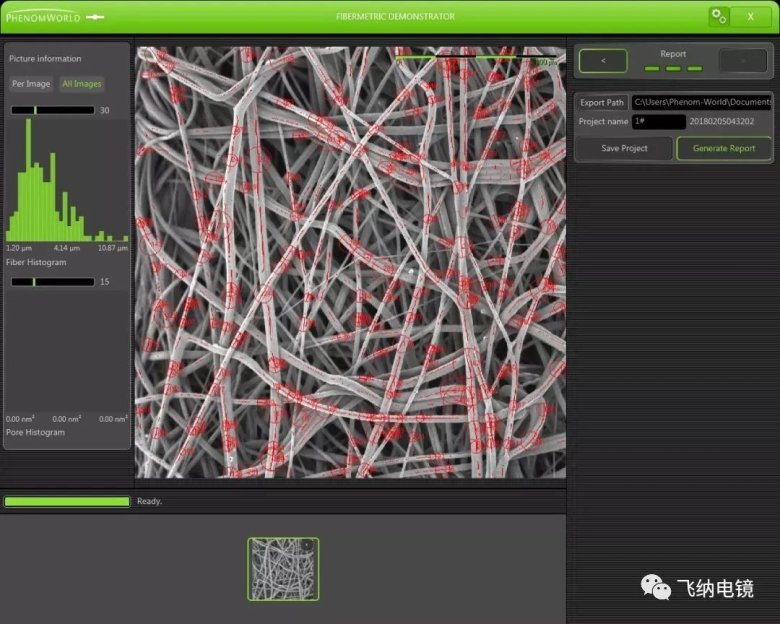Click the Project name input field
780x624 pixels.
(x=659, y=122)
